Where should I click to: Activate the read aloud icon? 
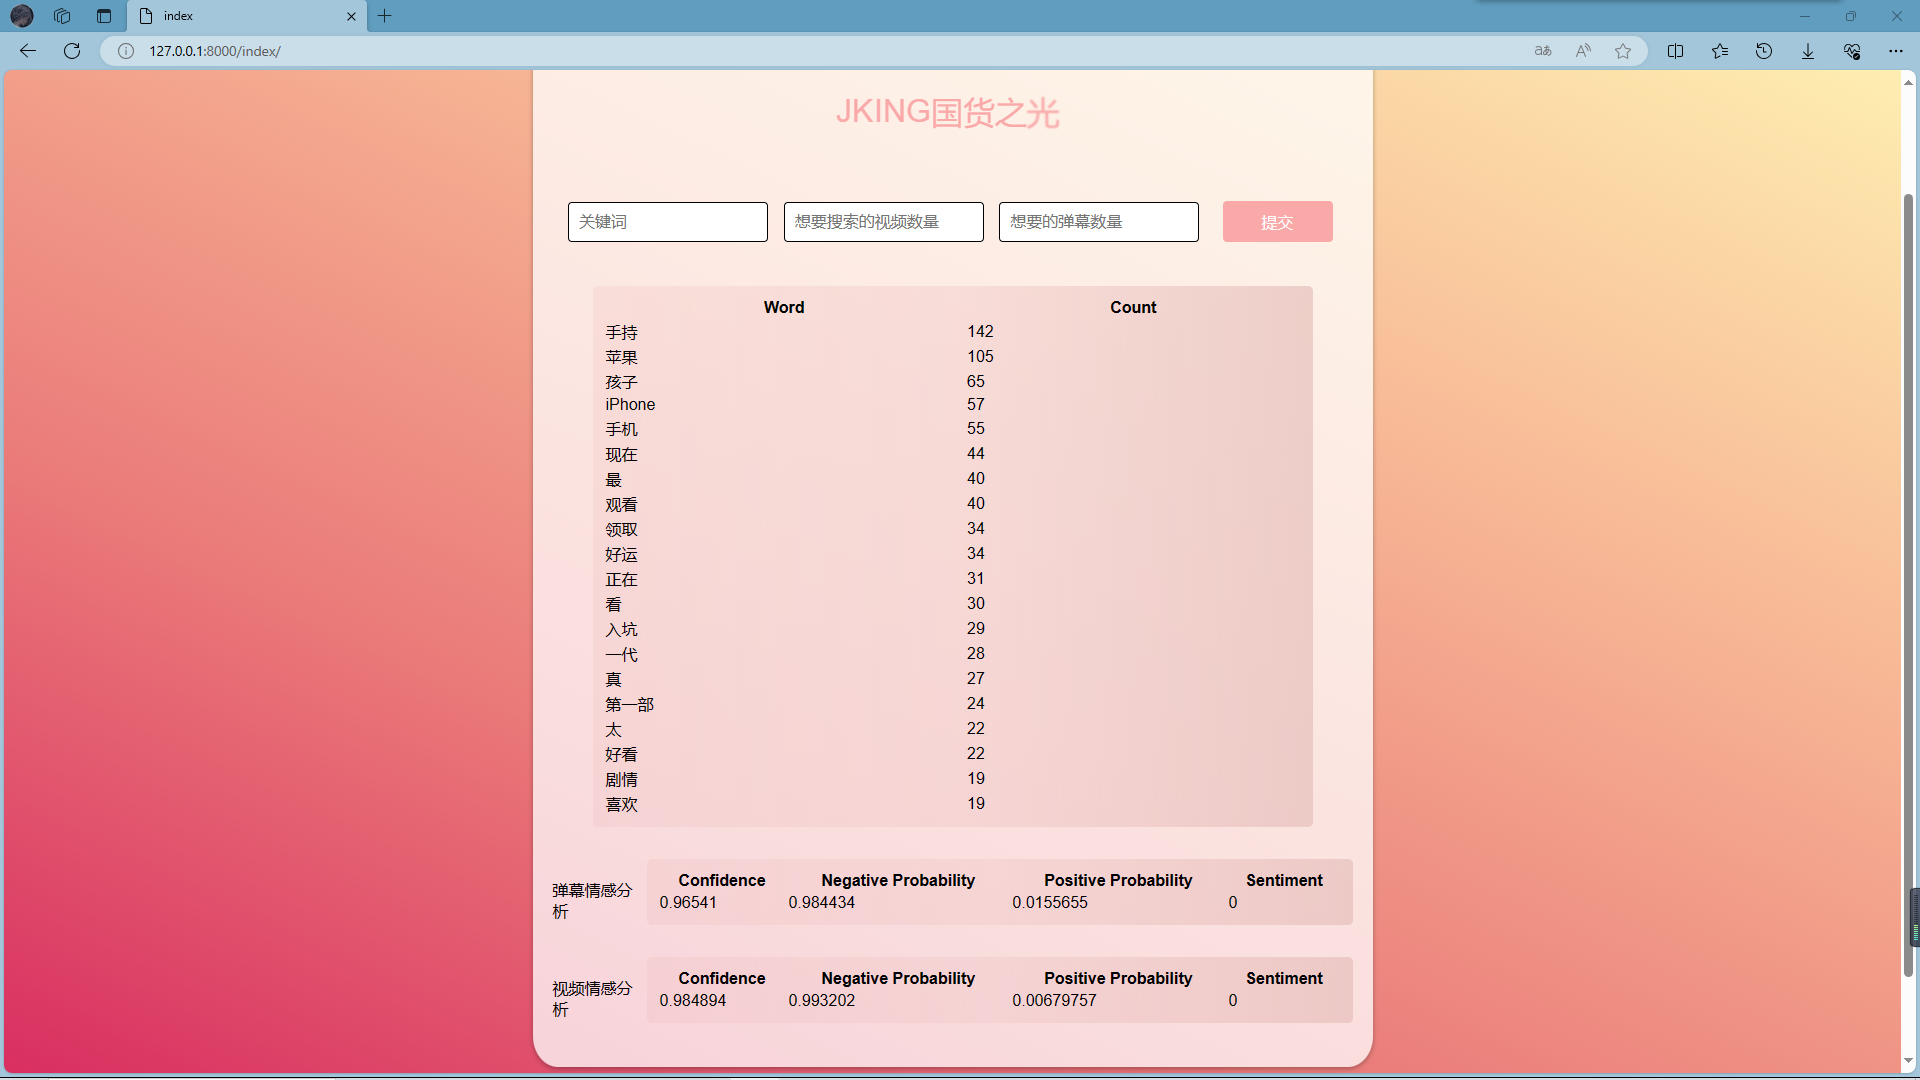coord(1583,51)
